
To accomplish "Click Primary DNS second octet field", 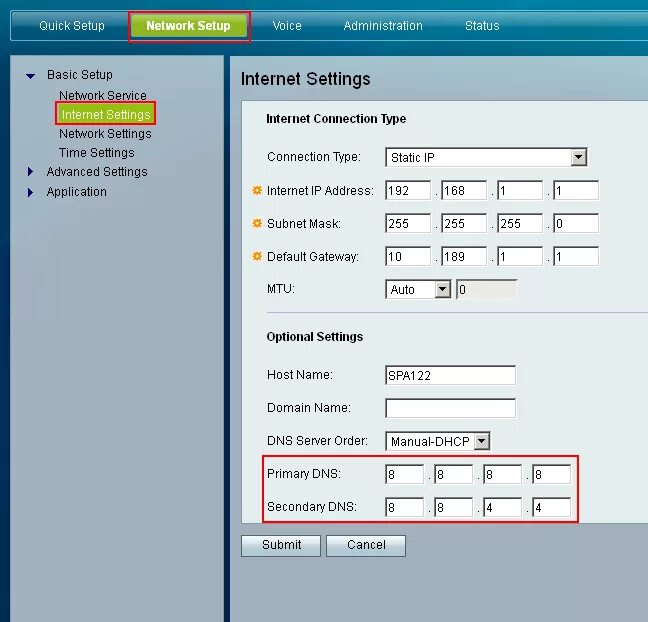I will pyautogui.click(x=453, y=474).
